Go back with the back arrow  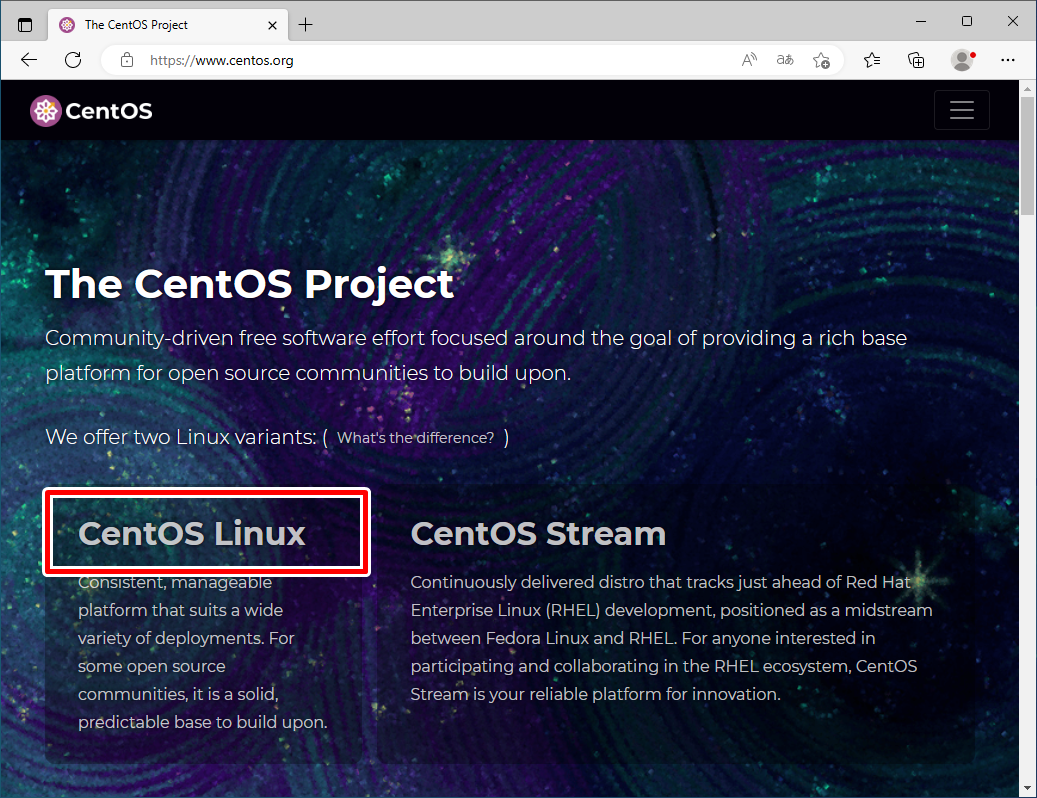(29, 60)
